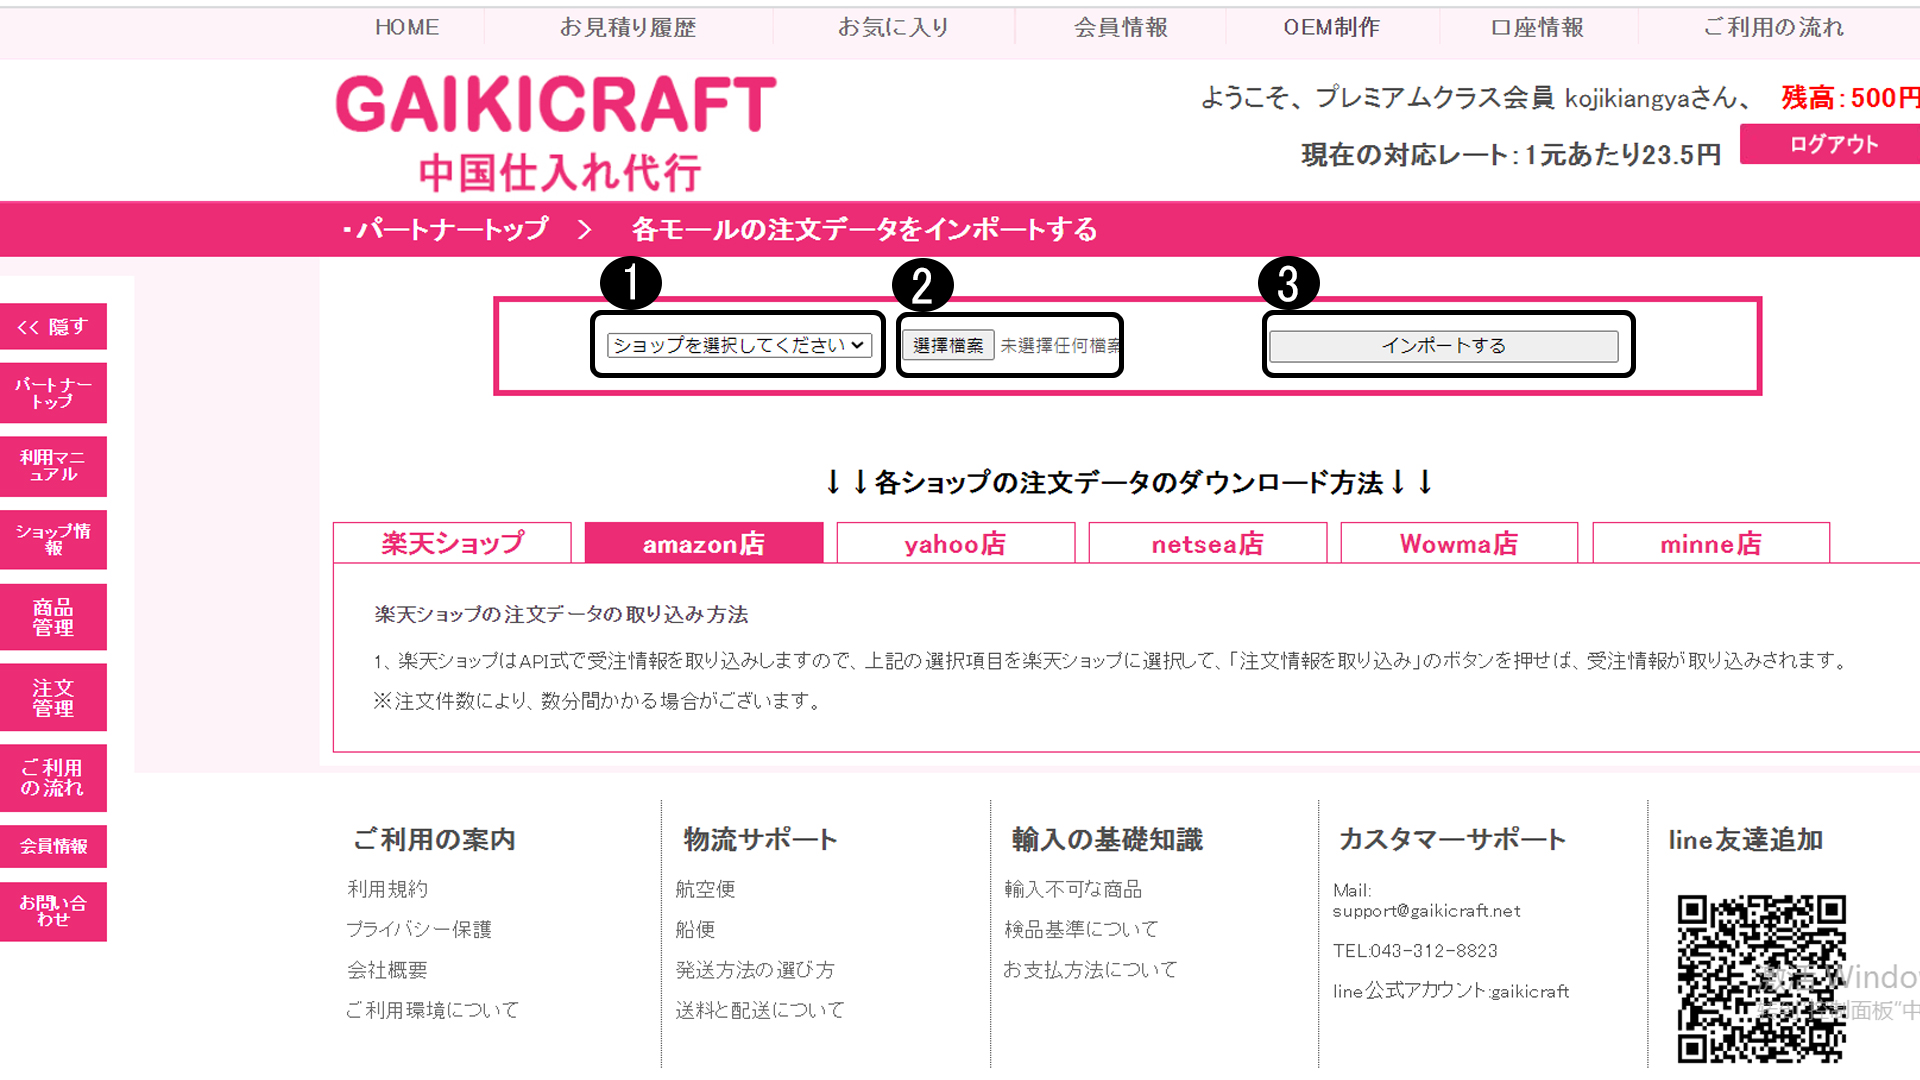Select the Wowma店 tab
The width and height of the screenshot is (1920, 1080).
pos(1459,543)
